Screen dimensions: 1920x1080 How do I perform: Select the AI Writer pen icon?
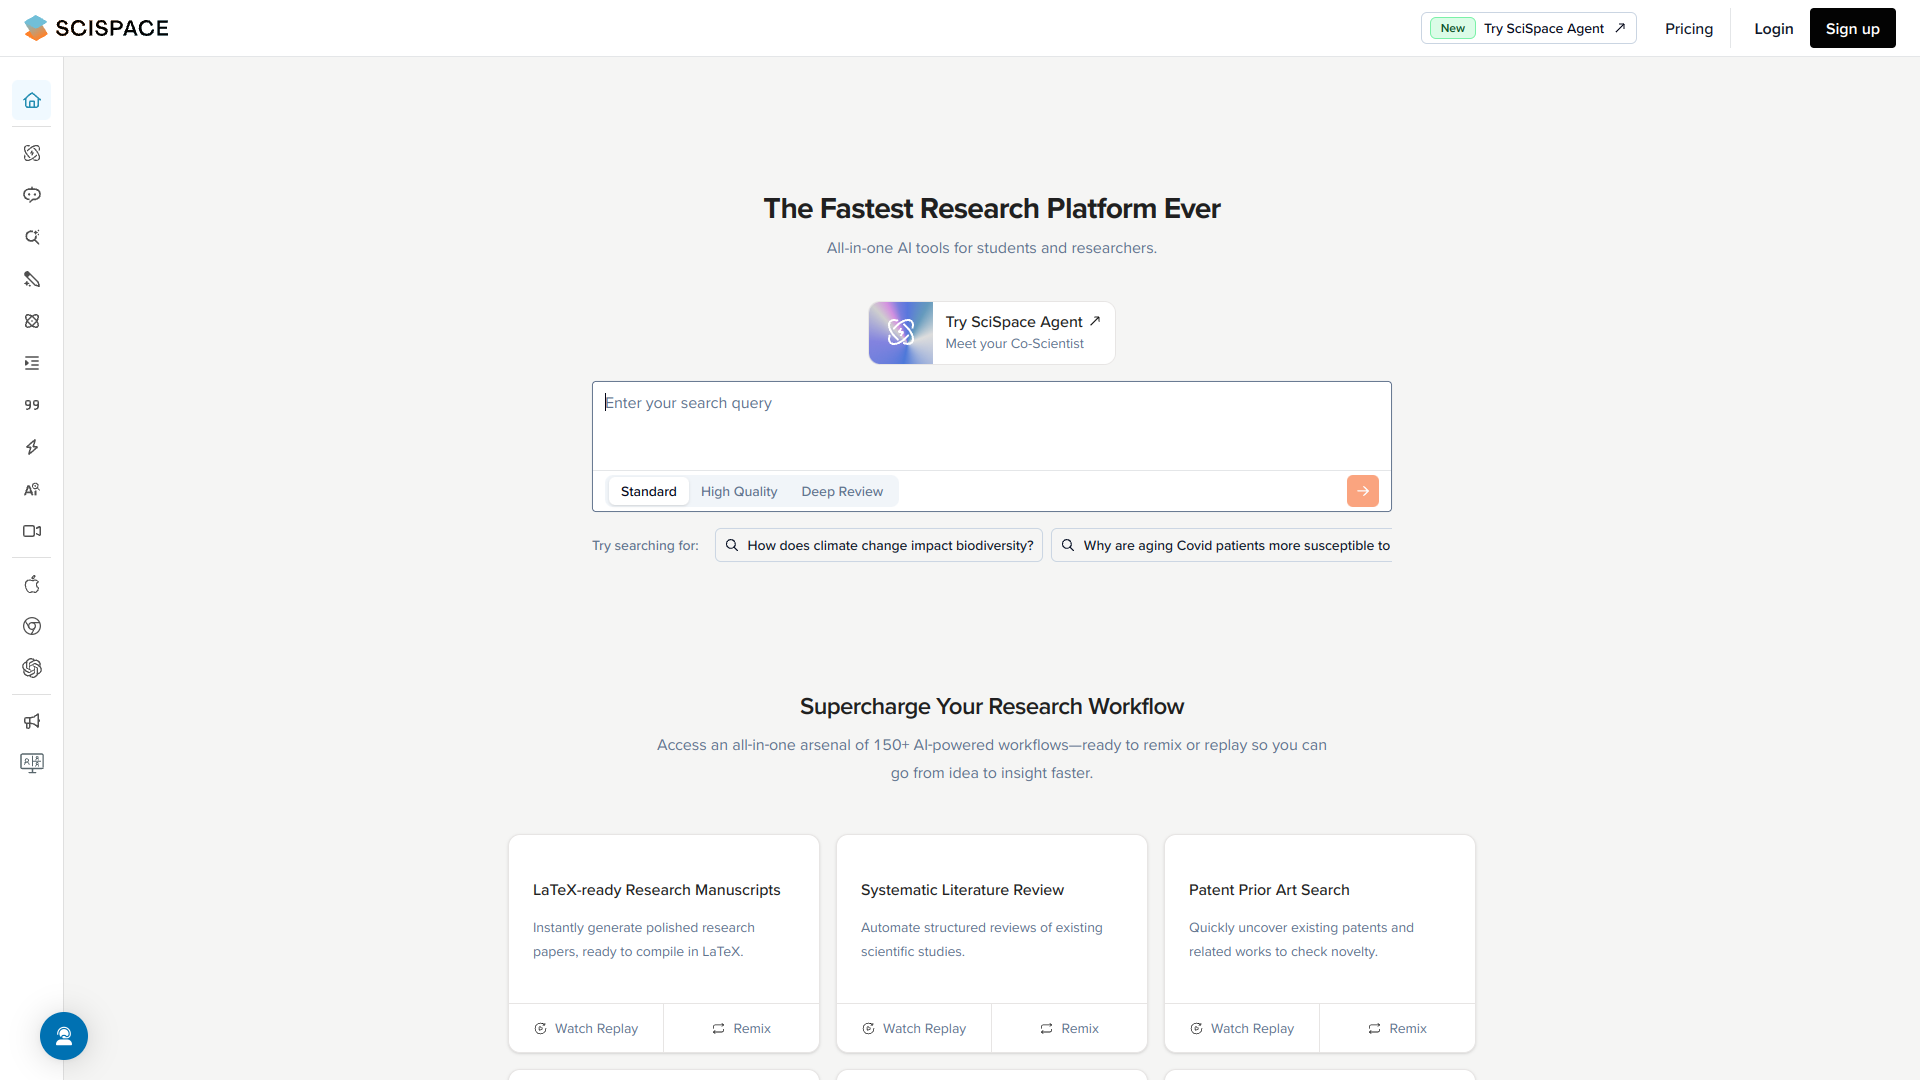(x=31, y=279)
